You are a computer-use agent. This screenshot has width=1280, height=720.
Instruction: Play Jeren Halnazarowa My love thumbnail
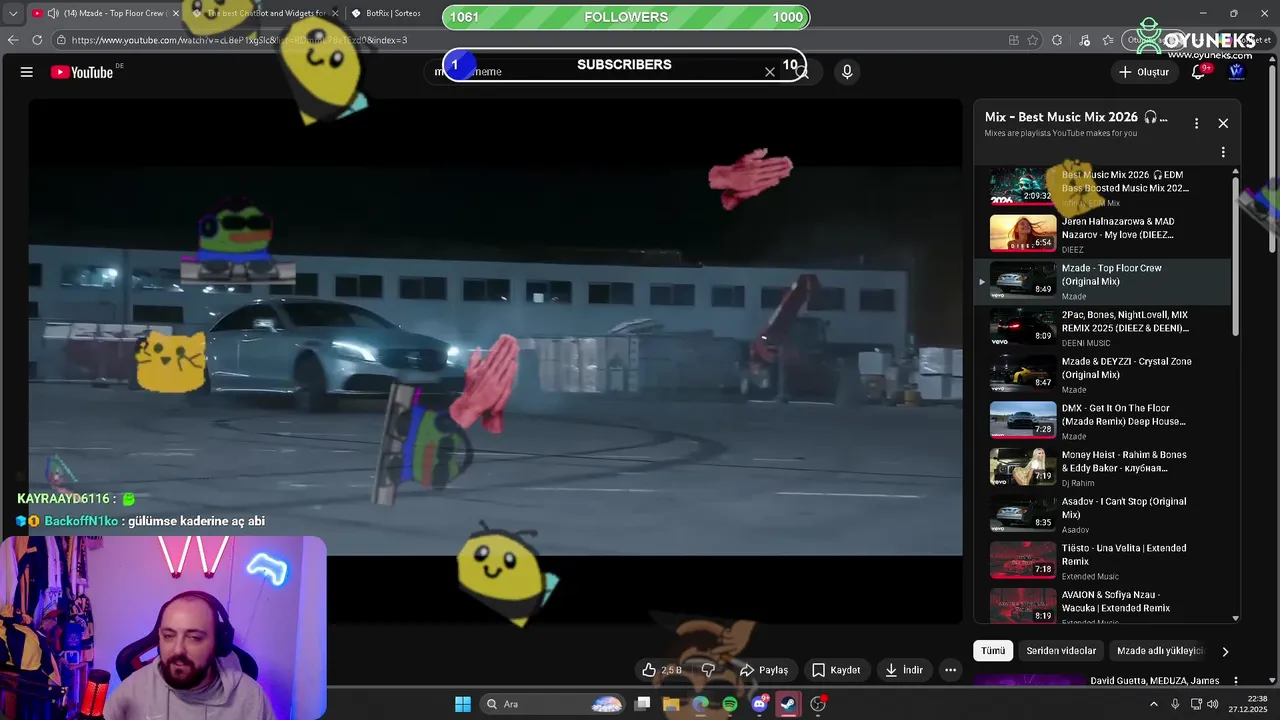[1023, 233]
